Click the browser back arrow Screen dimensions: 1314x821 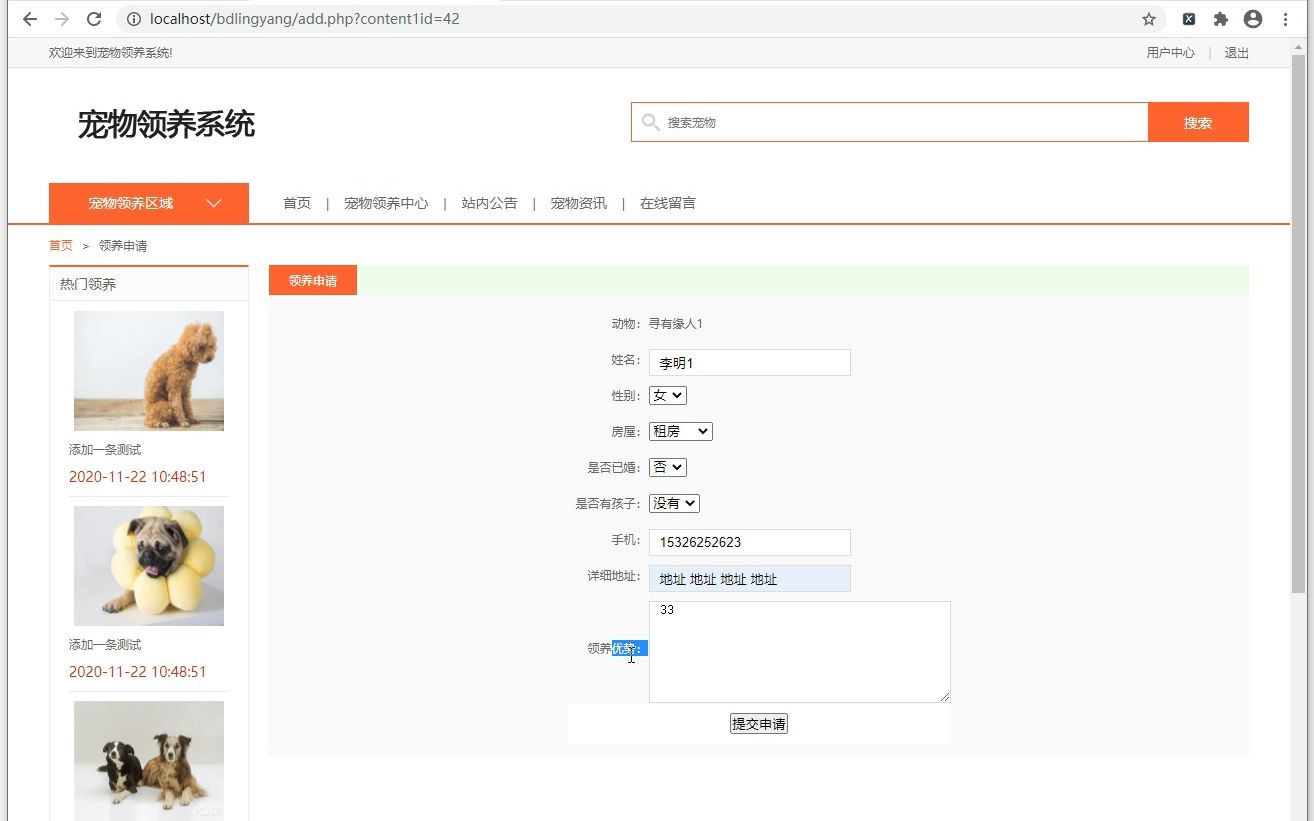click(x=30, y=19)
